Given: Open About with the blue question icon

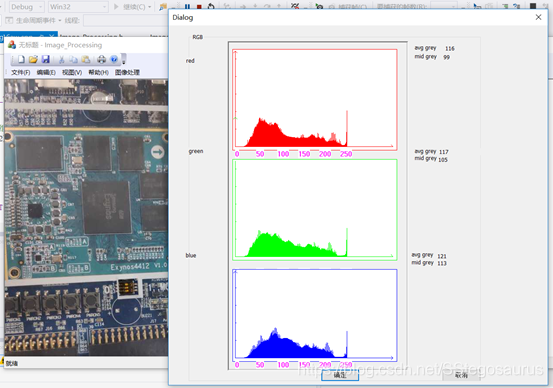Looking at the screenshot, I should point(114,59).
